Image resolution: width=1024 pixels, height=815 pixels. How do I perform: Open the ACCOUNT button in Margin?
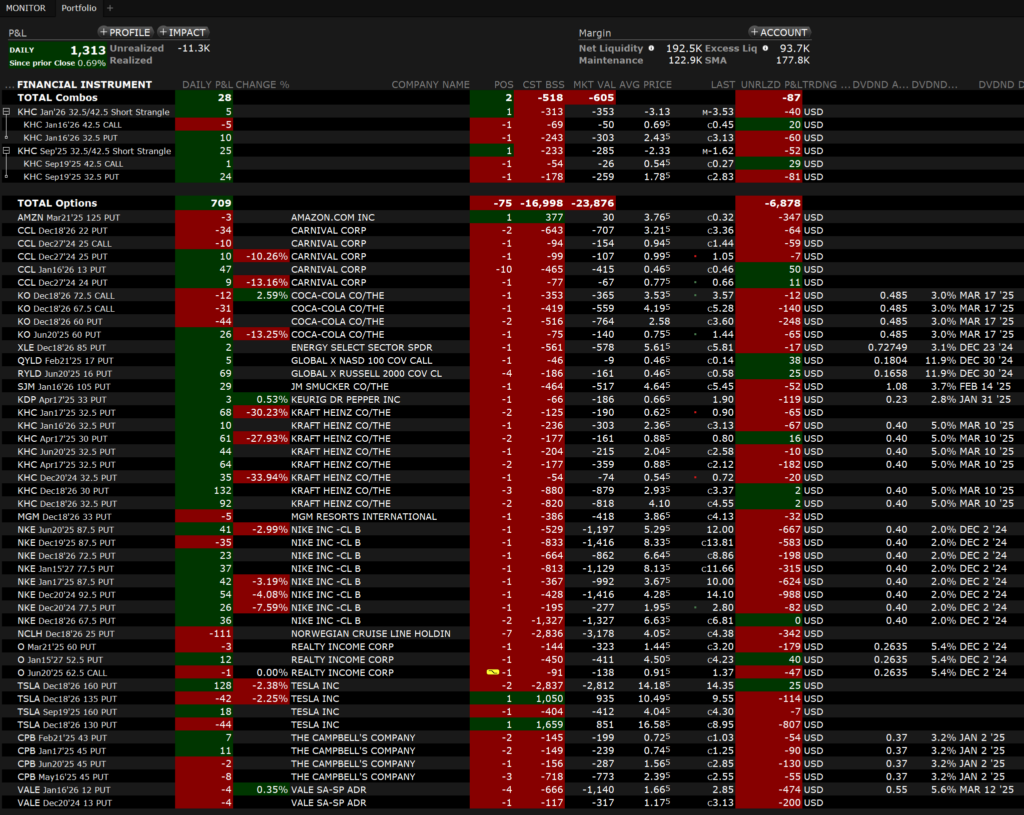pos(779,32)
